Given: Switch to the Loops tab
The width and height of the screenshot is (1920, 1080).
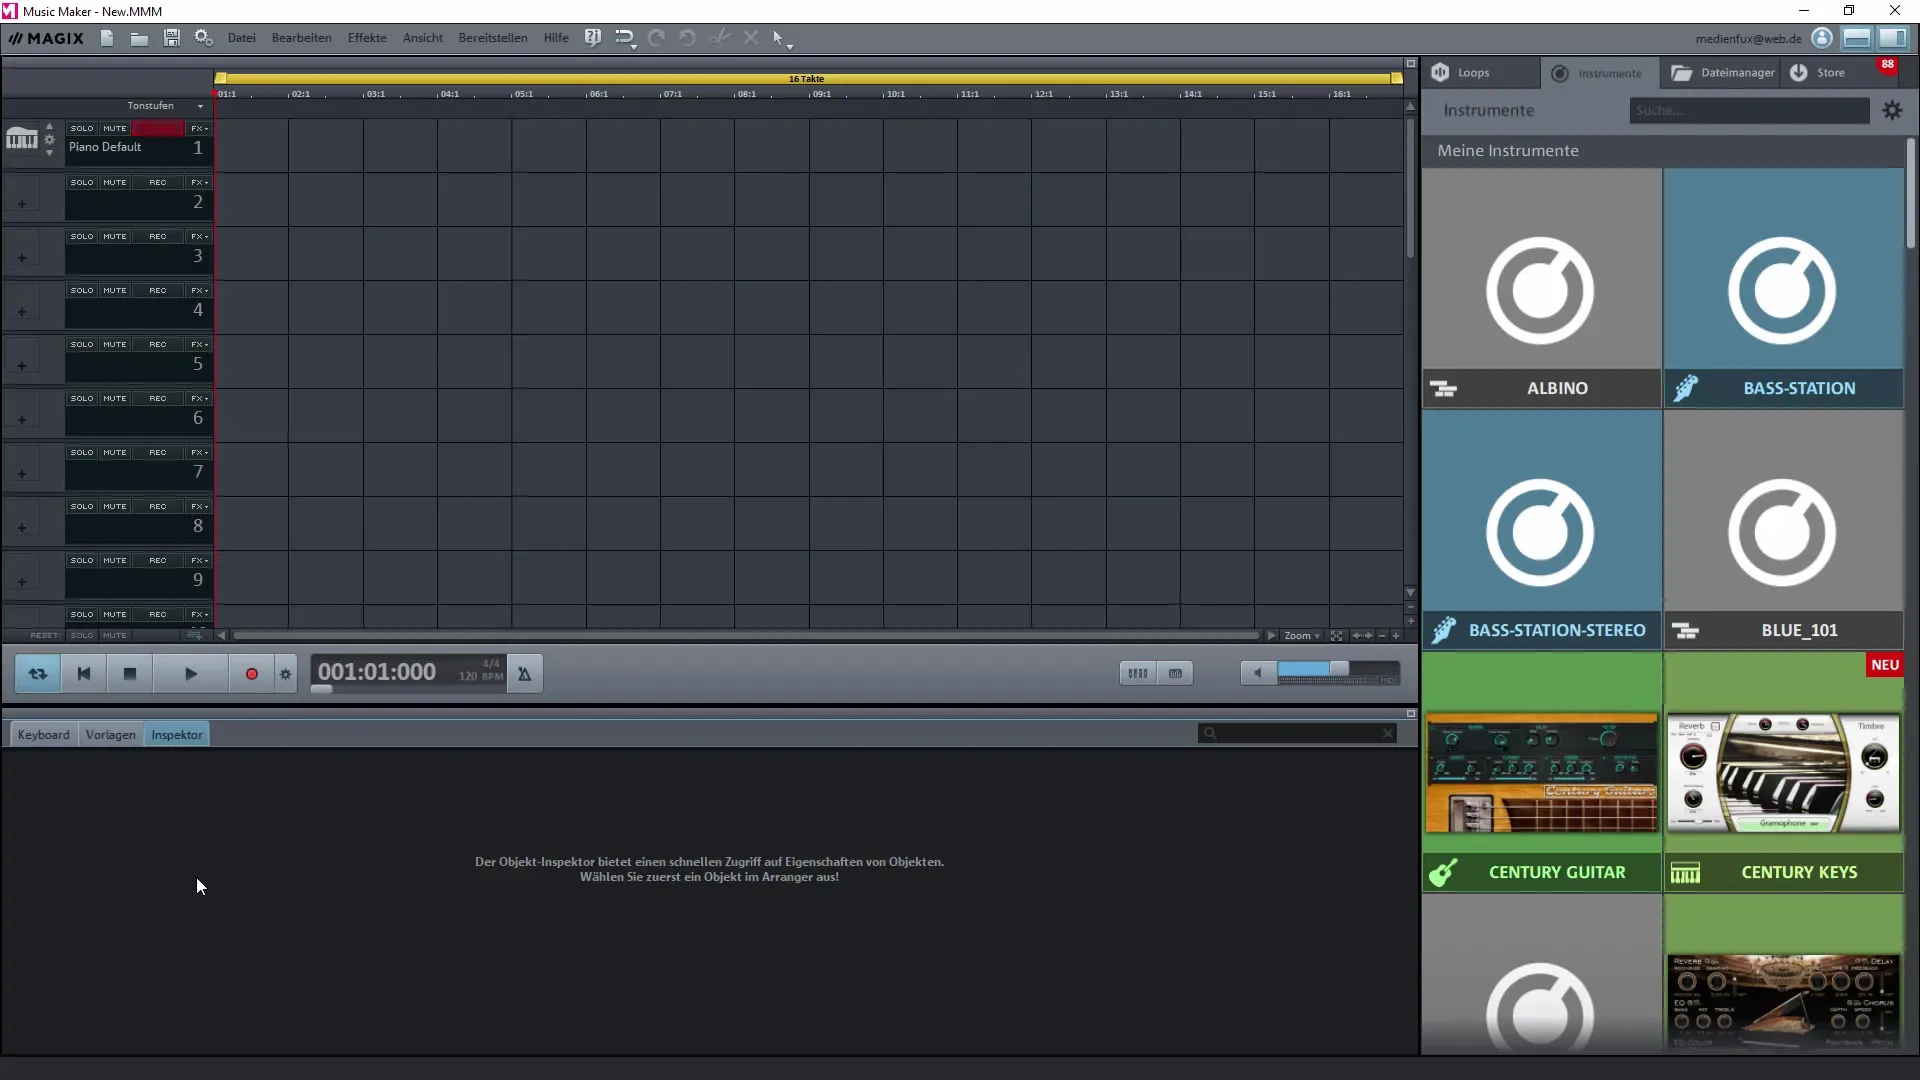Looking at the screenshot, I should tap(1480, 72).
